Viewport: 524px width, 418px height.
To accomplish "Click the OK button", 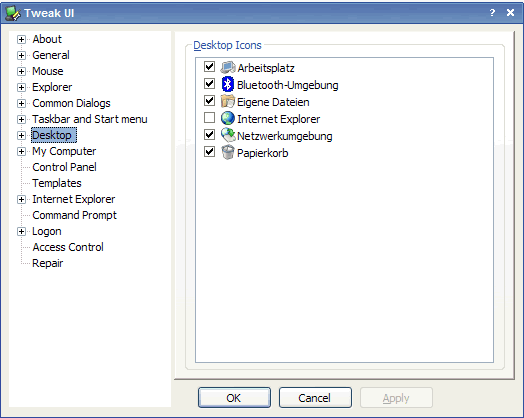I will (x=234, y=398).
